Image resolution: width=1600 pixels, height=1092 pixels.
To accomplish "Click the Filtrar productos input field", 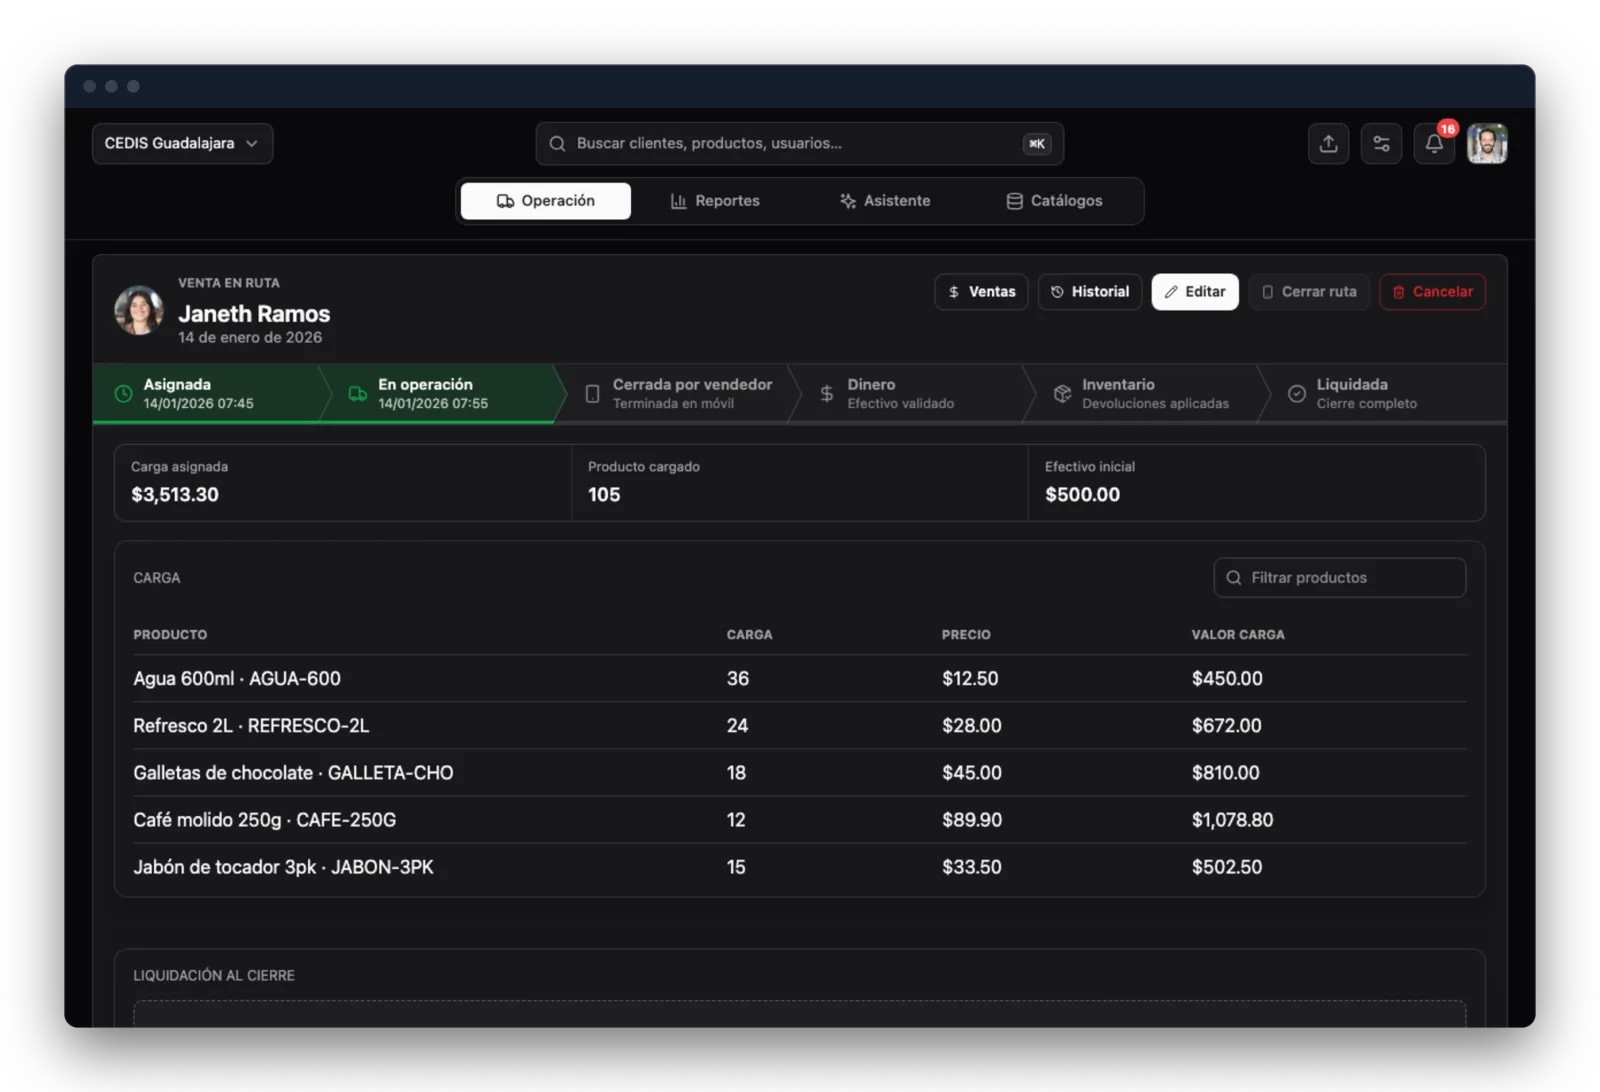I will 1340,578.
